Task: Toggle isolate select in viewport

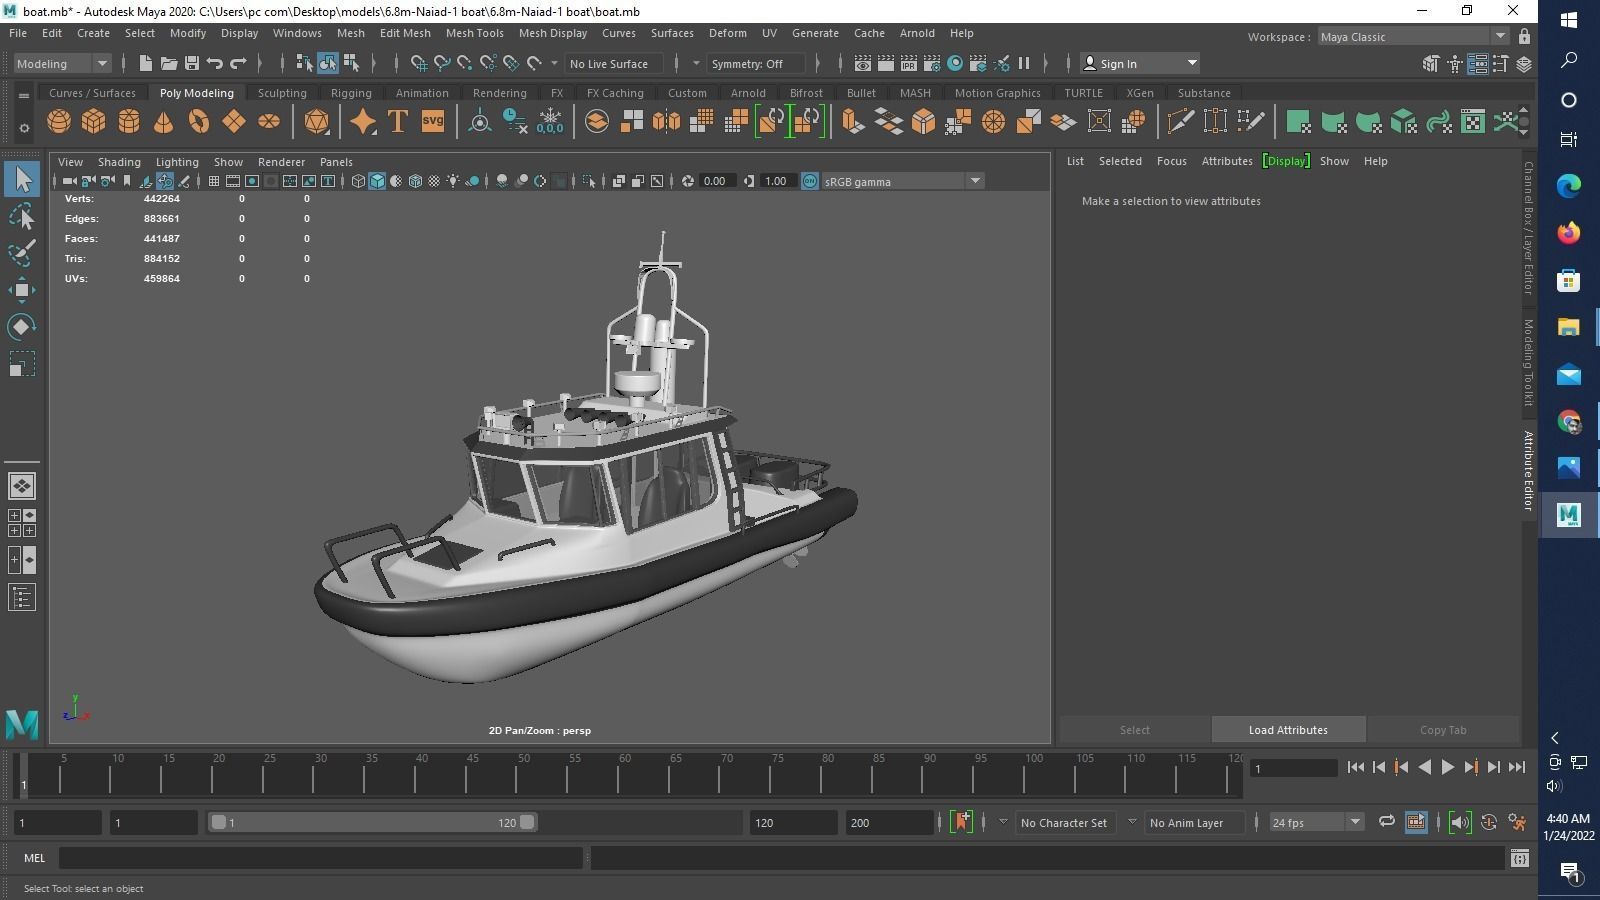Action: tap(588, 181)
